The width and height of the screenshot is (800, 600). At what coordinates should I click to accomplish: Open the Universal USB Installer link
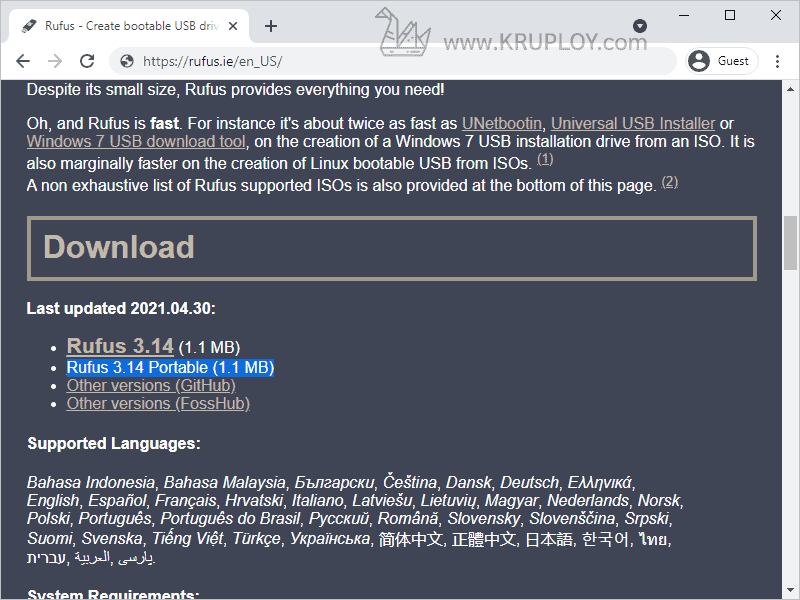click(633, 123)
